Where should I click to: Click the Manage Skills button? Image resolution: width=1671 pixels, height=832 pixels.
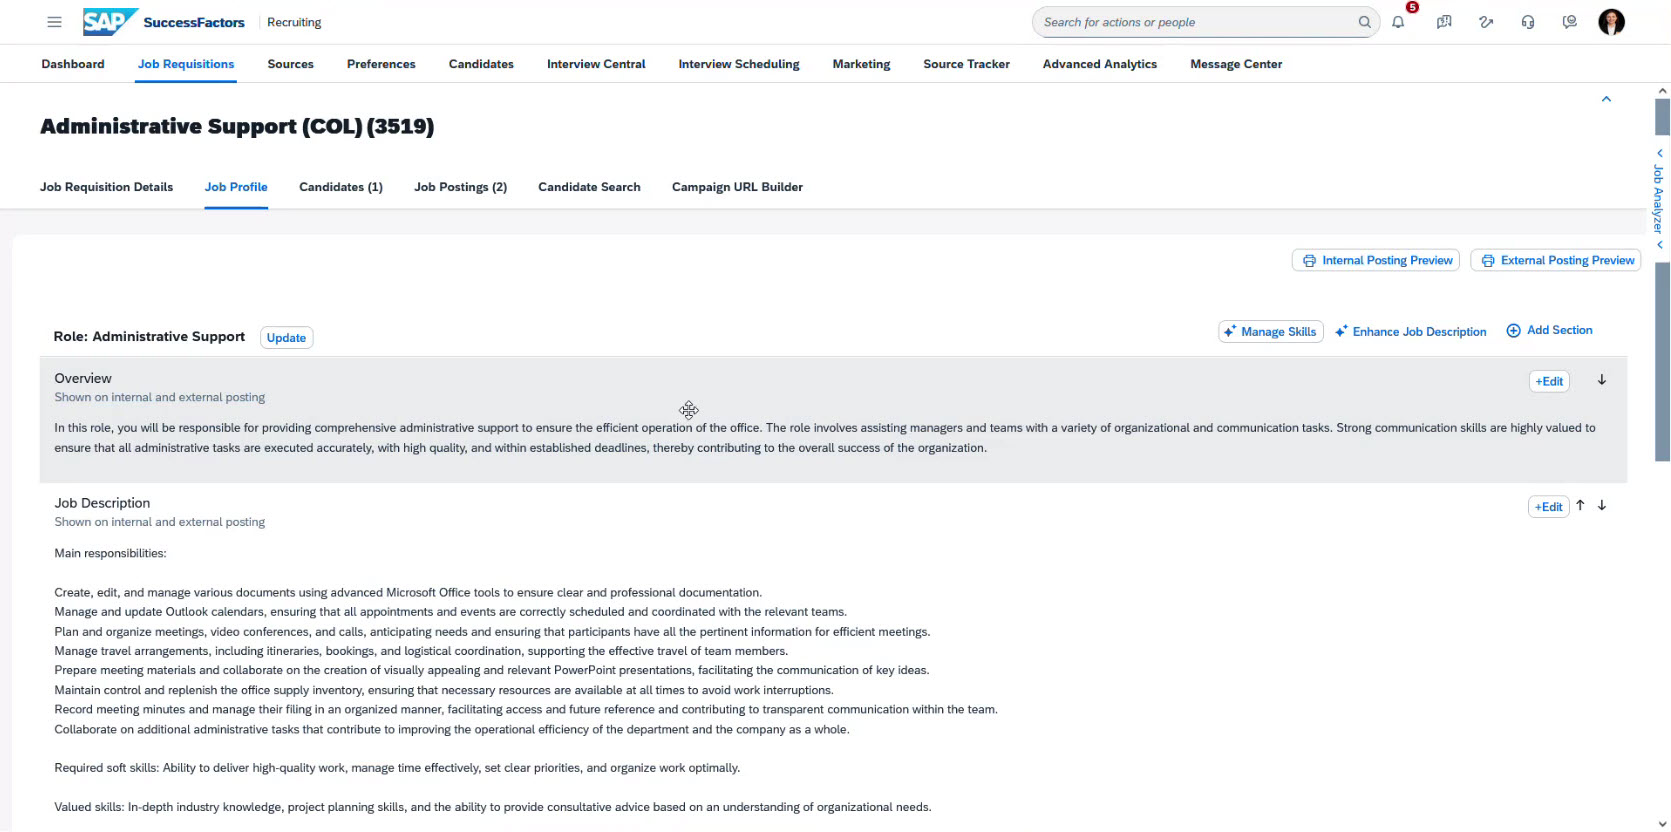pos(1270,332)
